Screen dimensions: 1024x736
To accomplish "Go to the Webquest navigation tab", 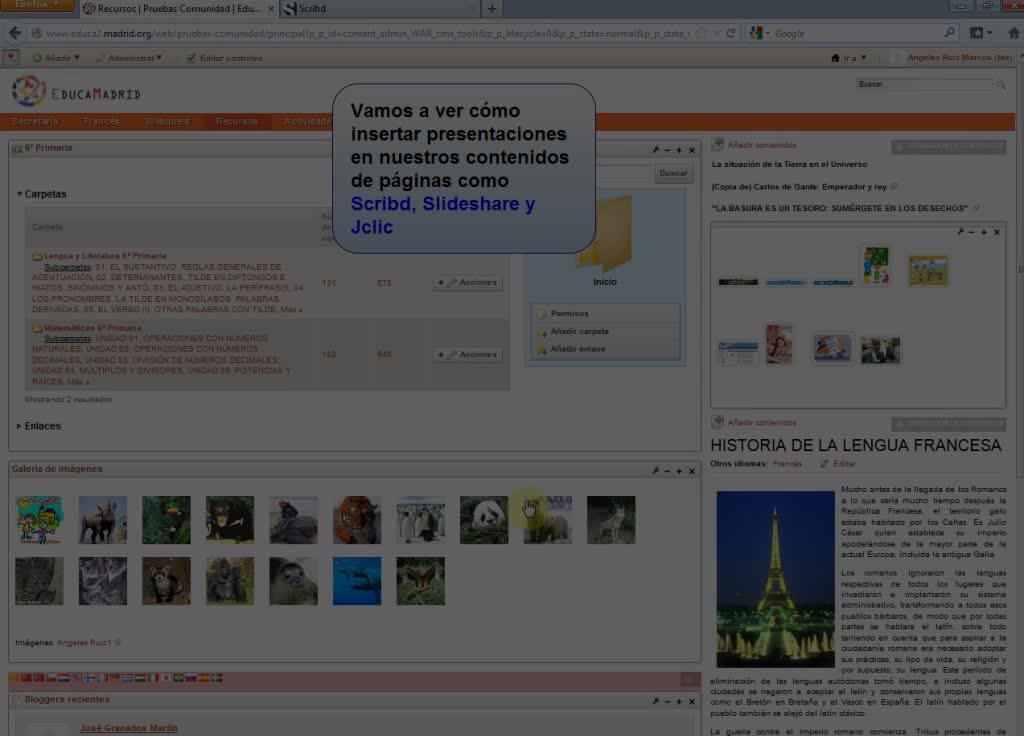I will 168,121.
